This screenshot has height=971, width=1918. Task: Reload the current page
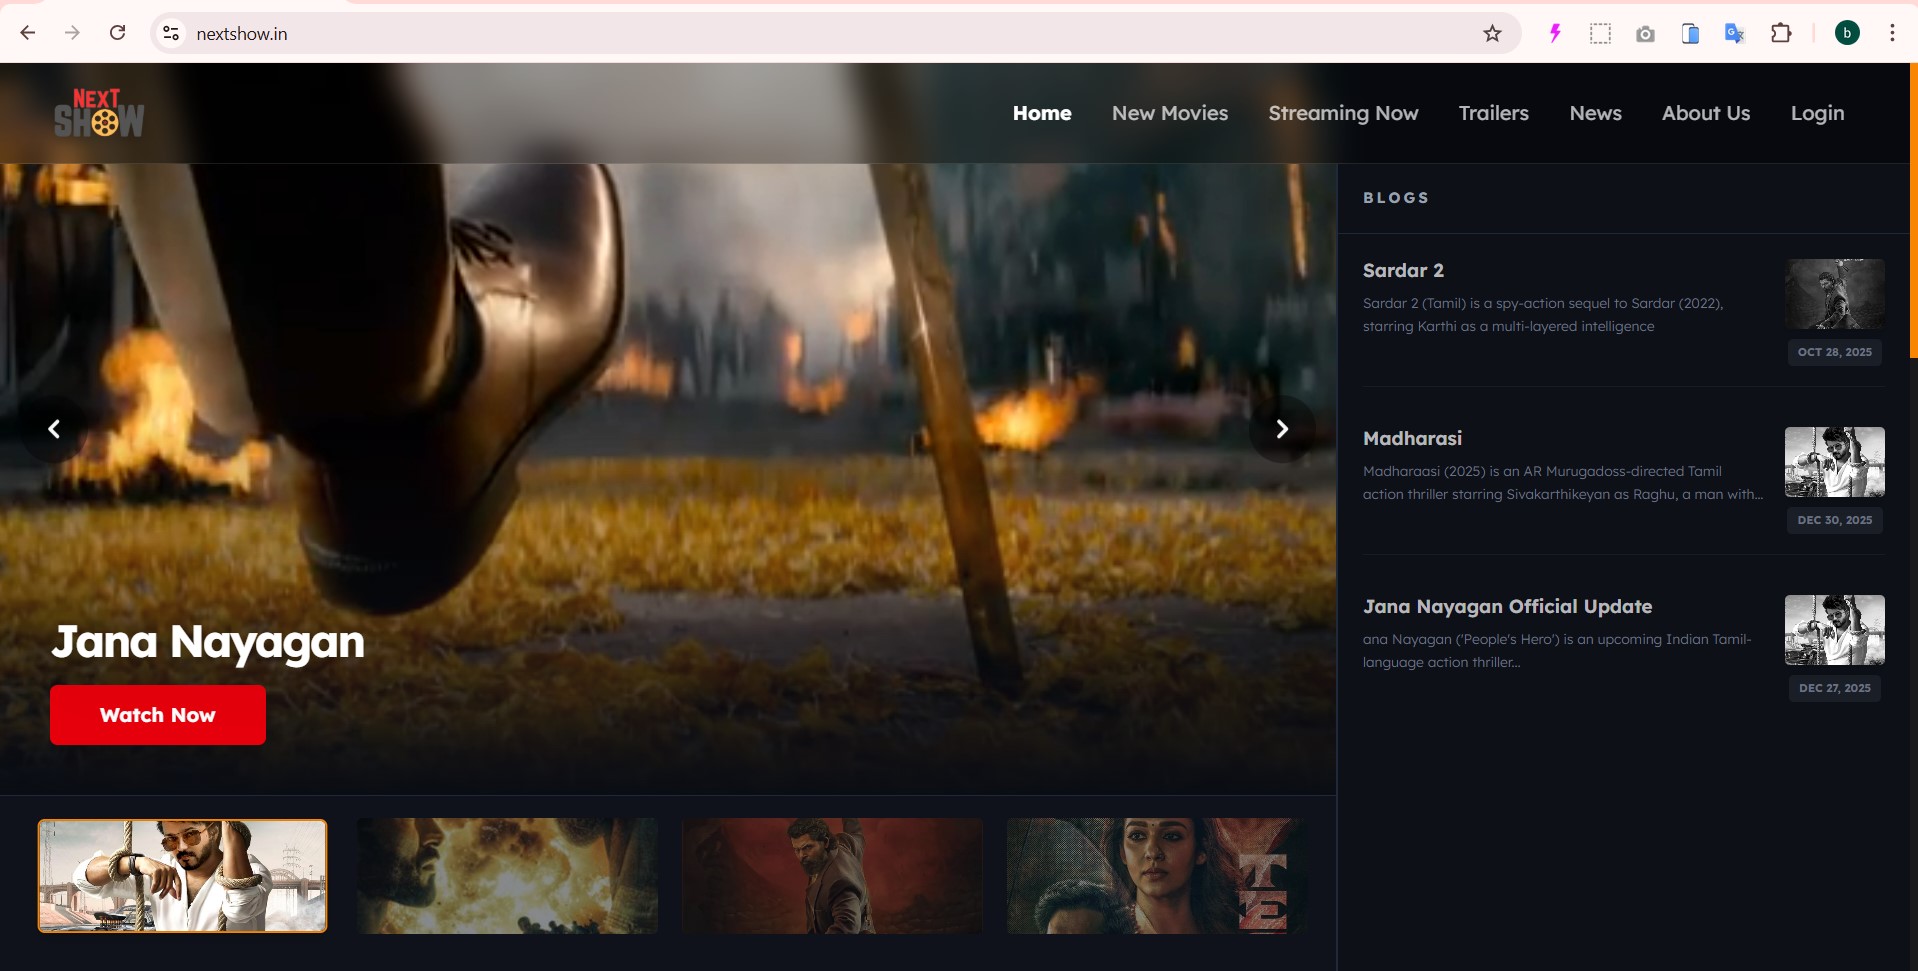click(x=117, y=33)
